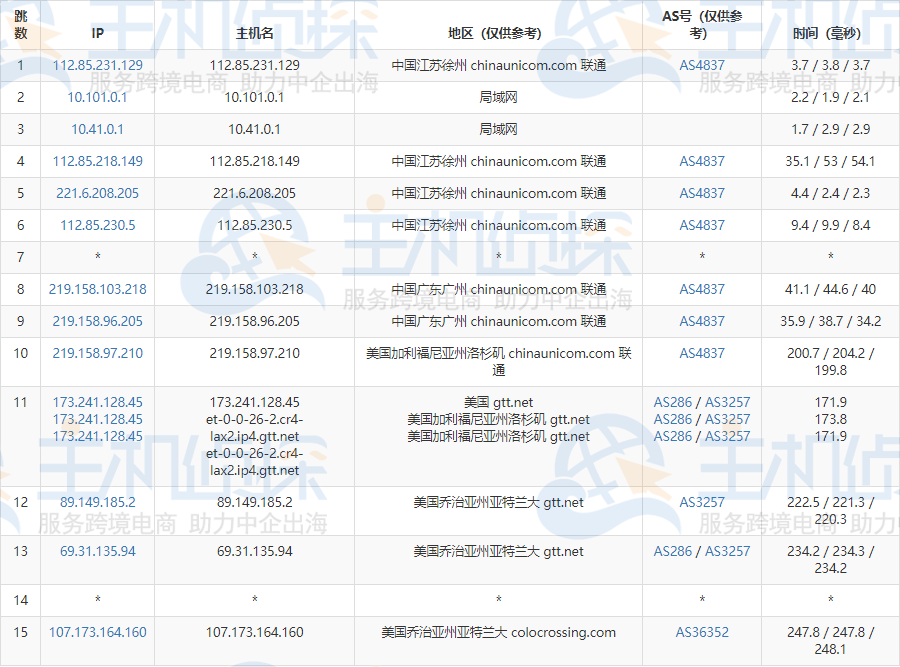Click the IP link 112.85.231.129 in hop 1
The image size is (900, 667).
coord(97,65)
